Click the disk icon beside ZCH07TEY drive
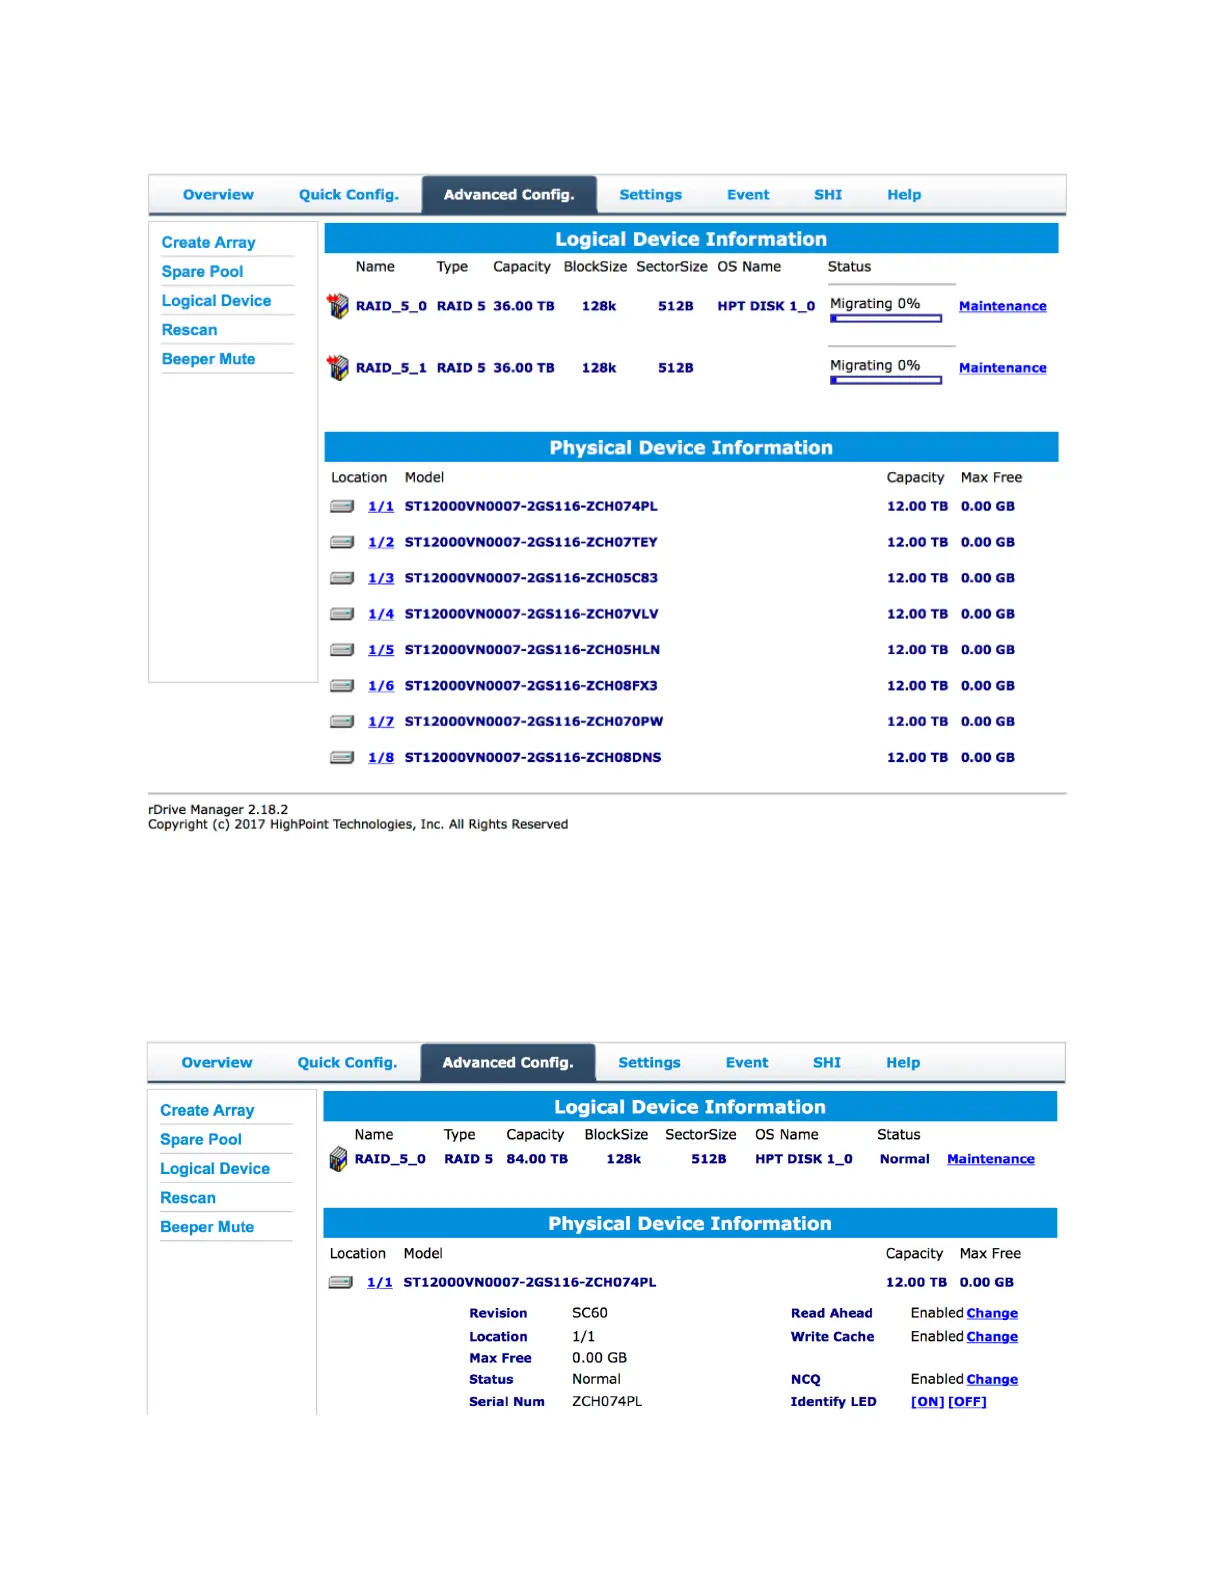Screen dimensions: 1224x1584 point(342,542)
